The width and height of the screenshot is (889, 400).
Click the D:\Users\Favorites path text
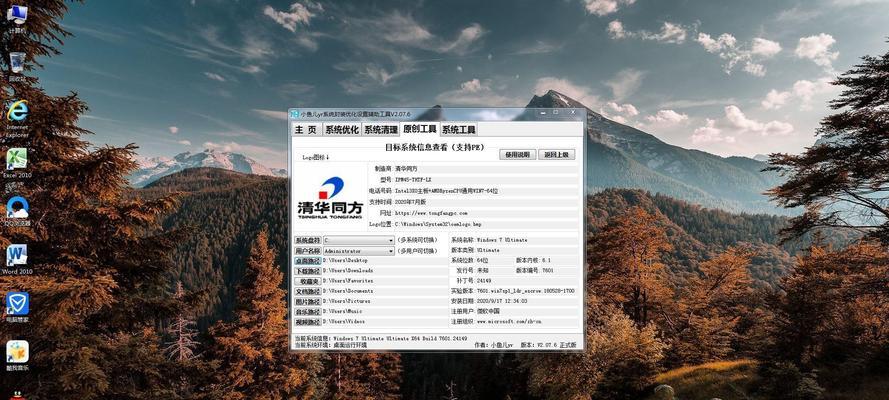pos(349,281)
